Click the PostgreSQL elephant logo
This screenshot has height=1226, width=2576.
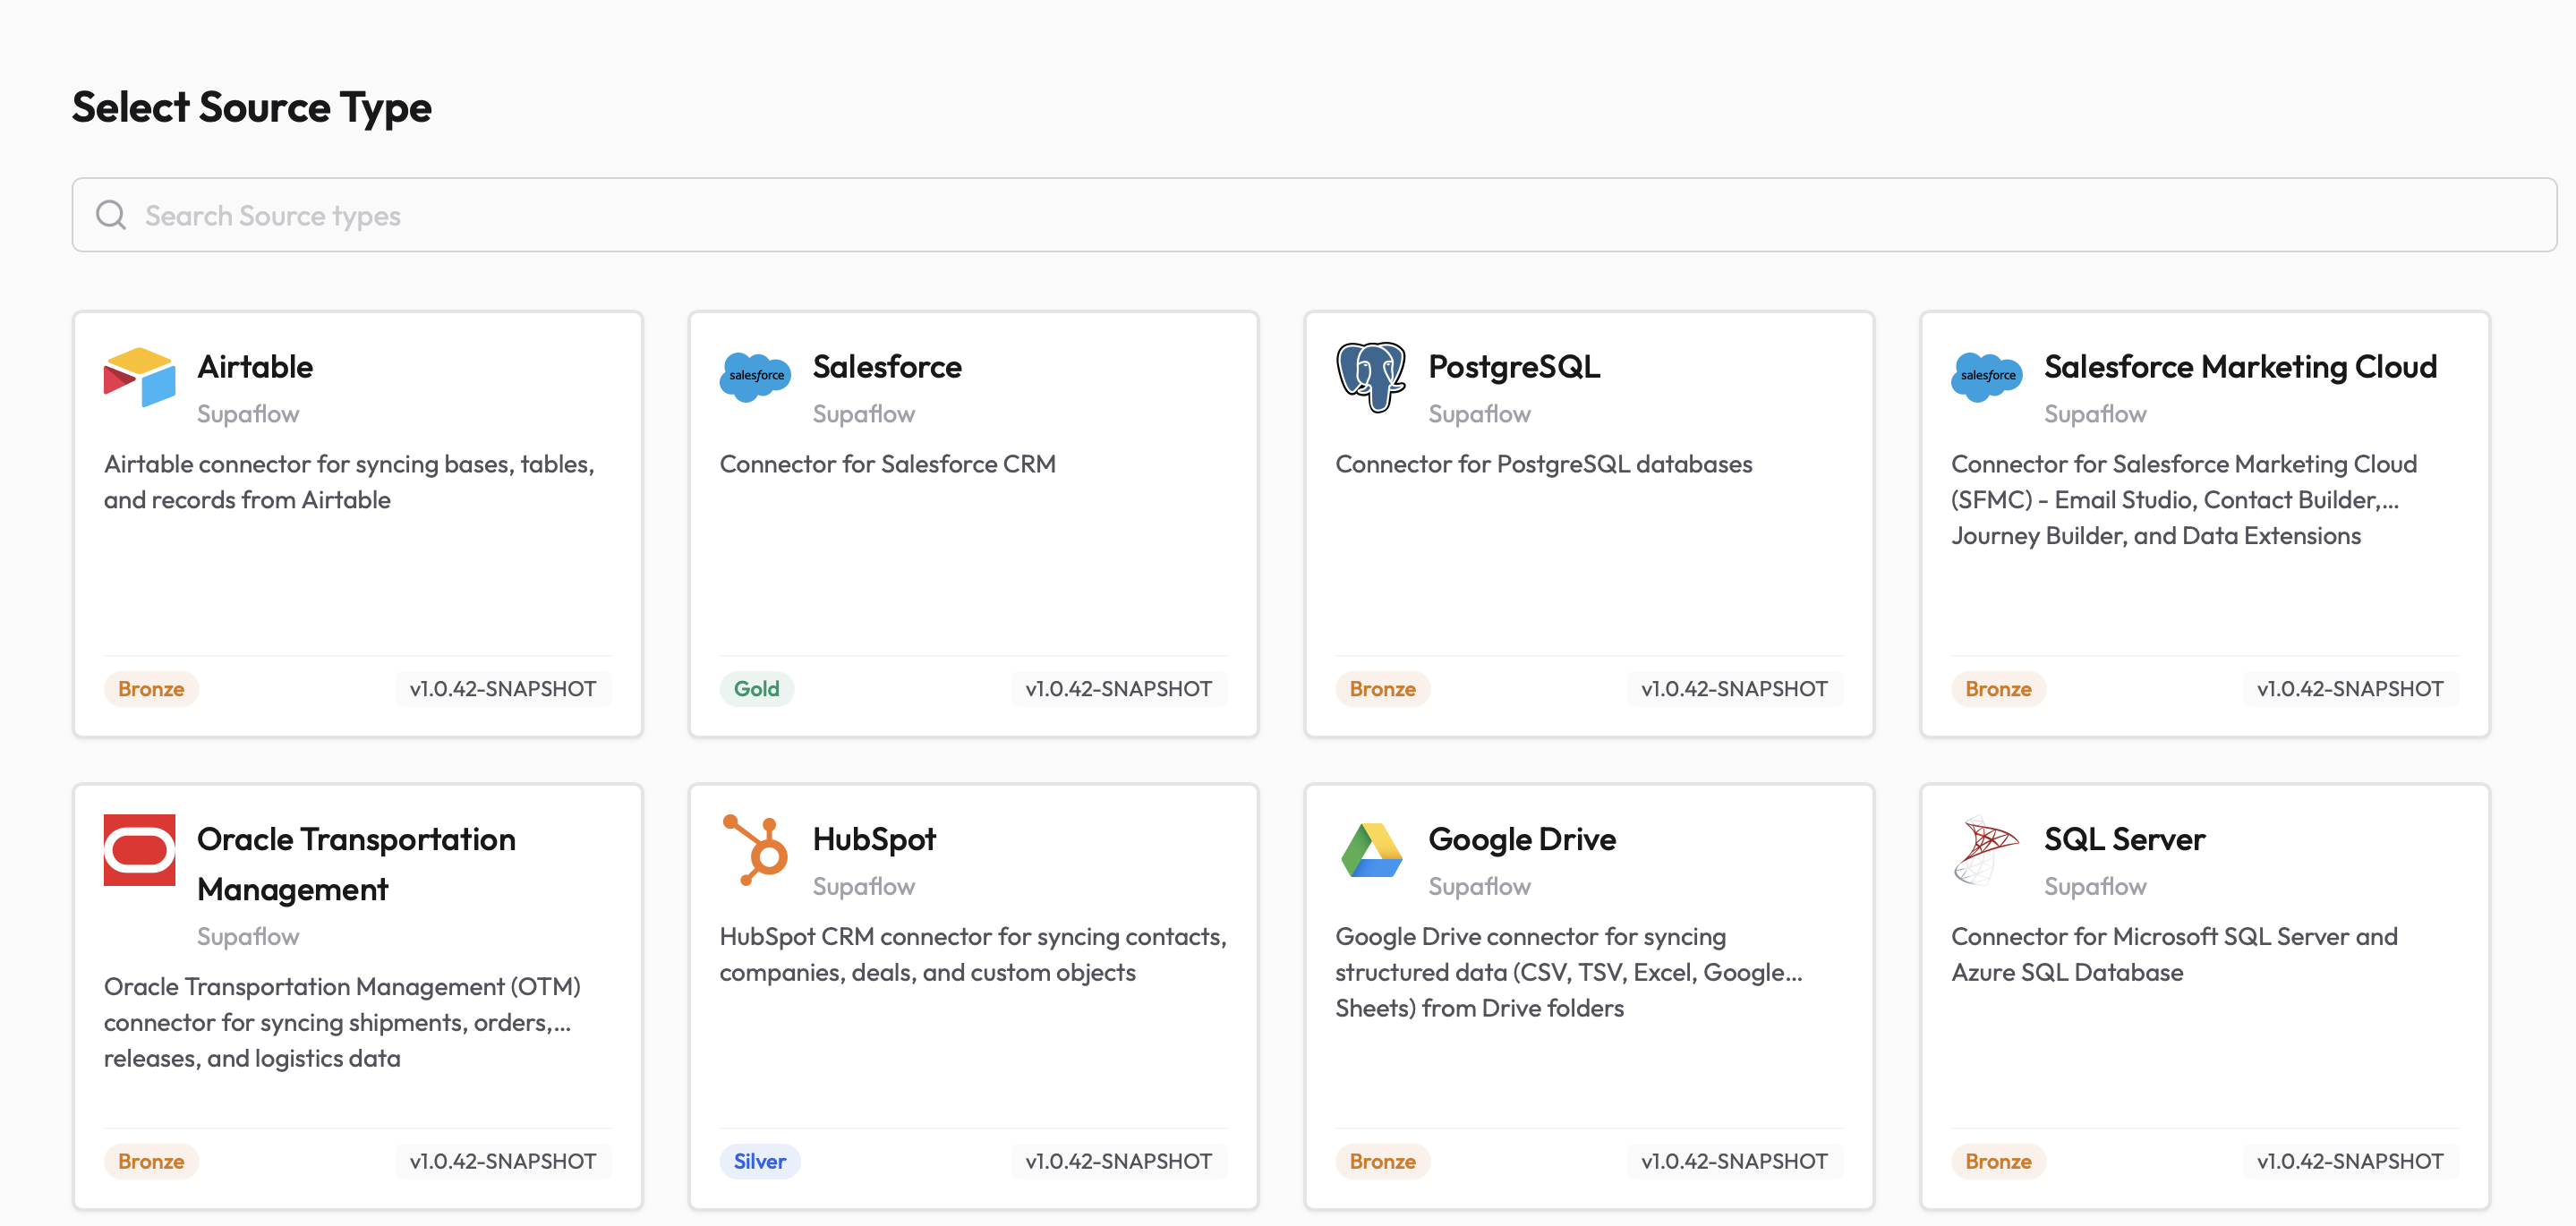1371,377
